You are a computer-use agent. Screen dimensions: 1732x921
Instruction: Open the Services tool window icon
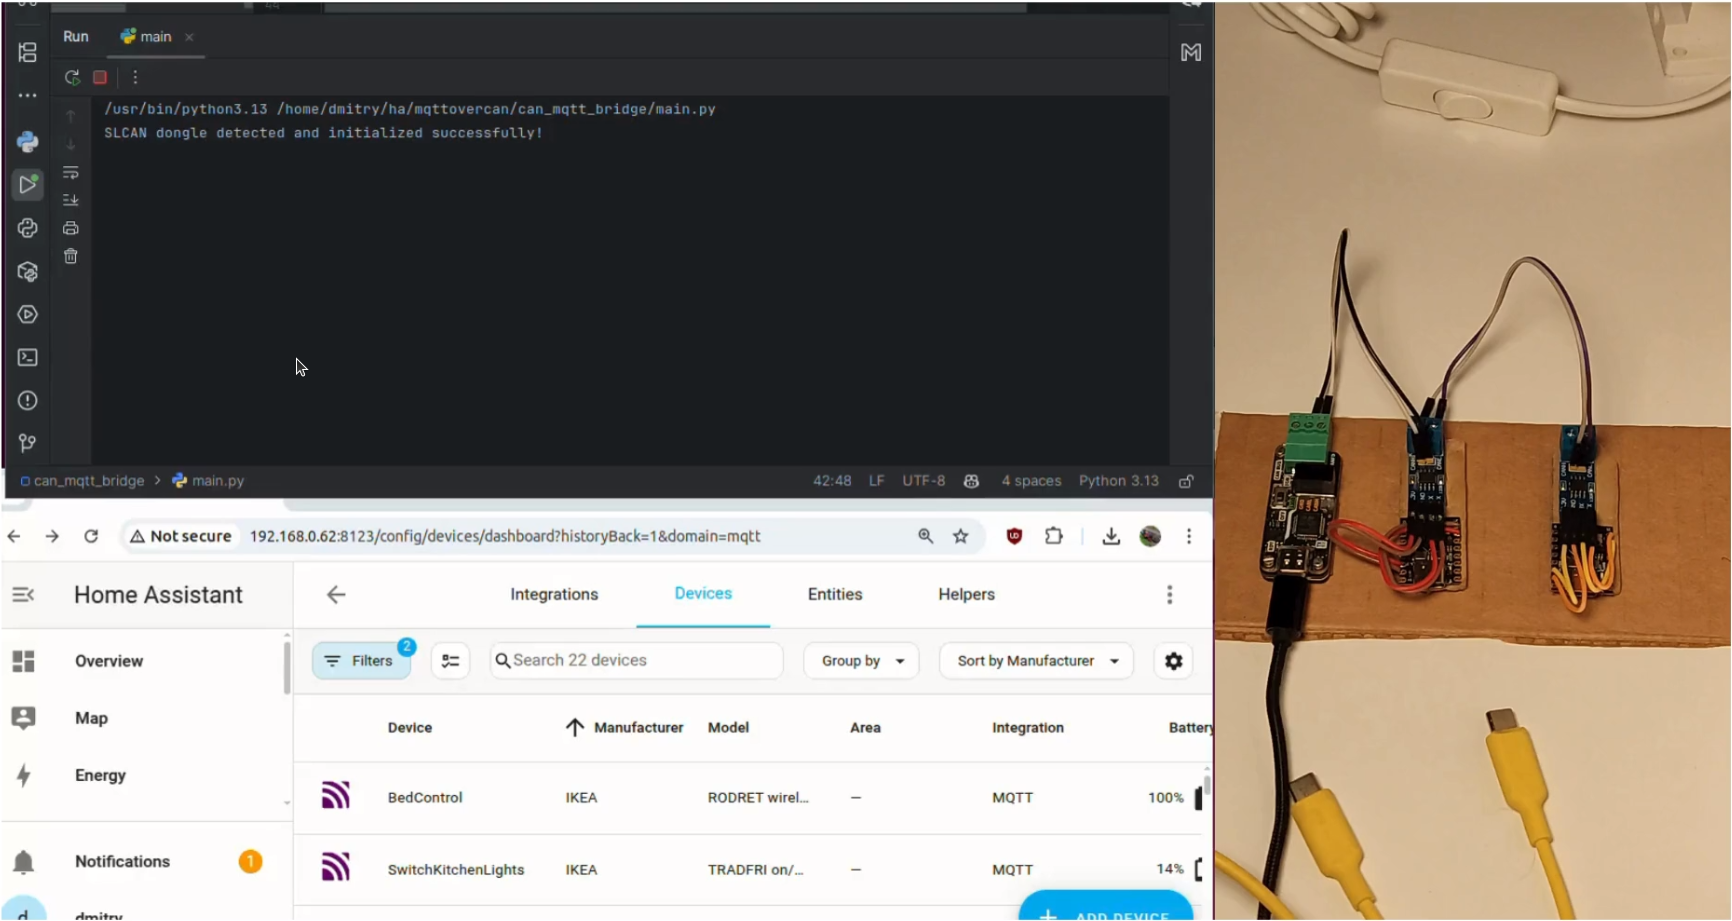[x=27, y=314]
